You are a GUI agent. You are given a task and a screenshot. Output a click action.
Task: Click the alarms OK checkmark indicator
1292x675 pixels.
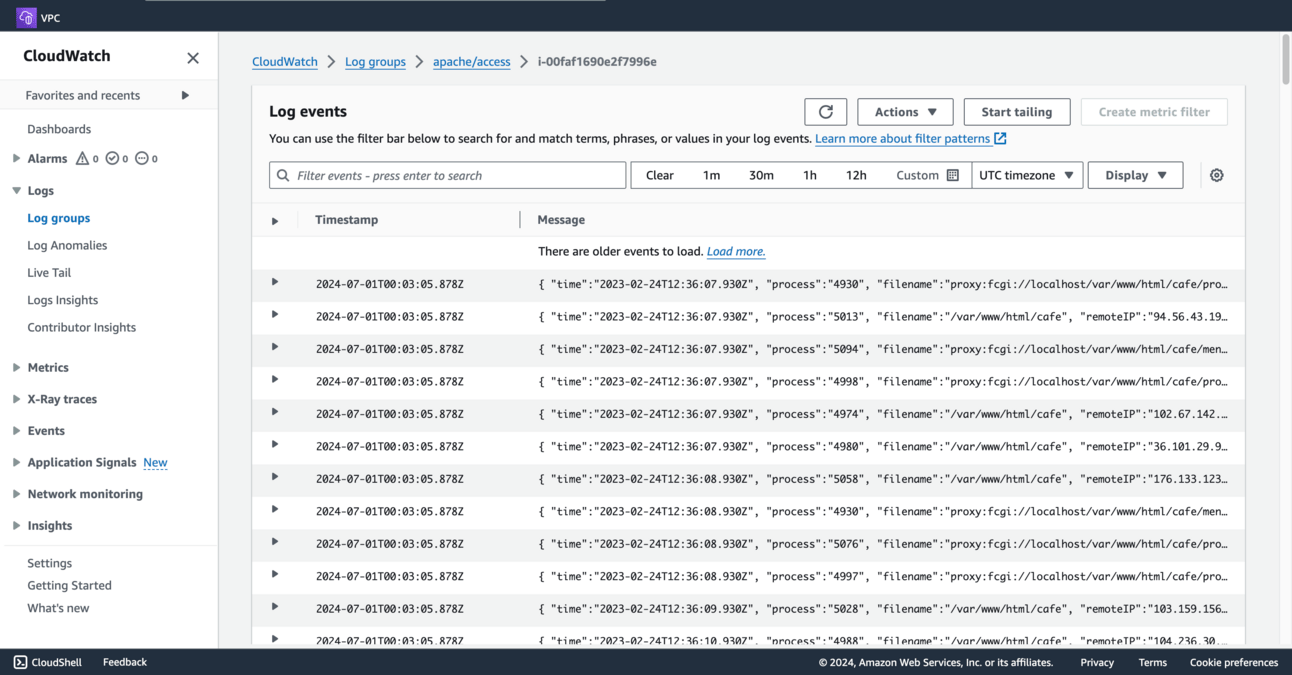(112, 158)
